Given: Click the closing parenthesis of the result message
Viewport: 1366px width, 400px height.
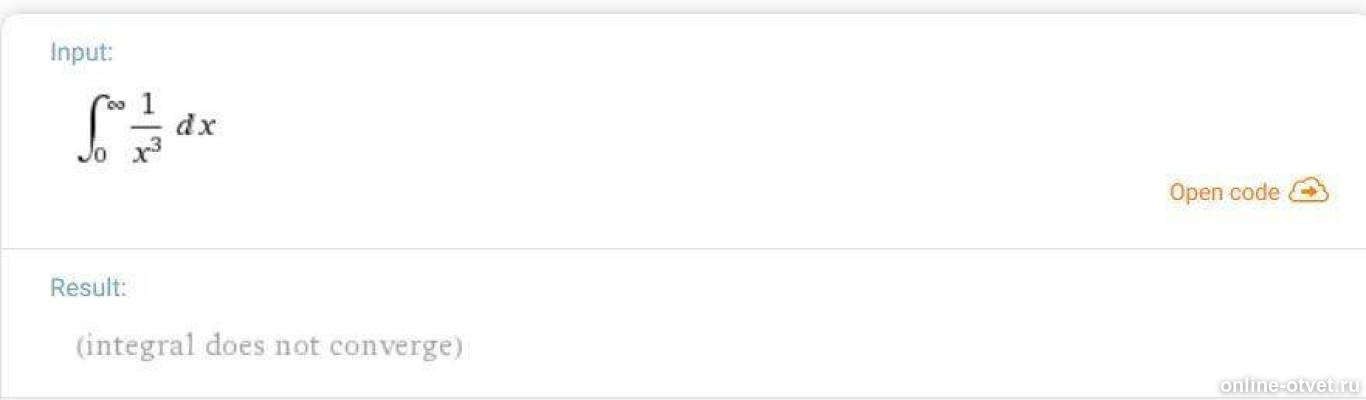Looking at the screenshot, I should (x=458, y=347).
